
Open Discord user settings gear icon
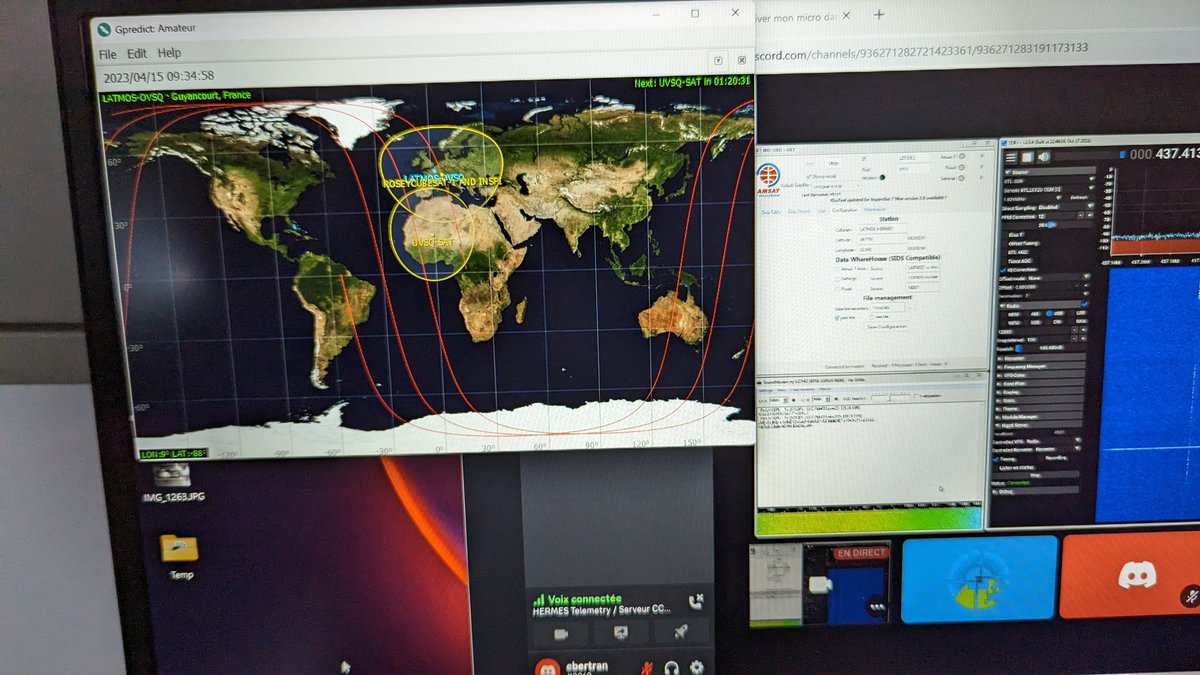[x=696, y=667]
